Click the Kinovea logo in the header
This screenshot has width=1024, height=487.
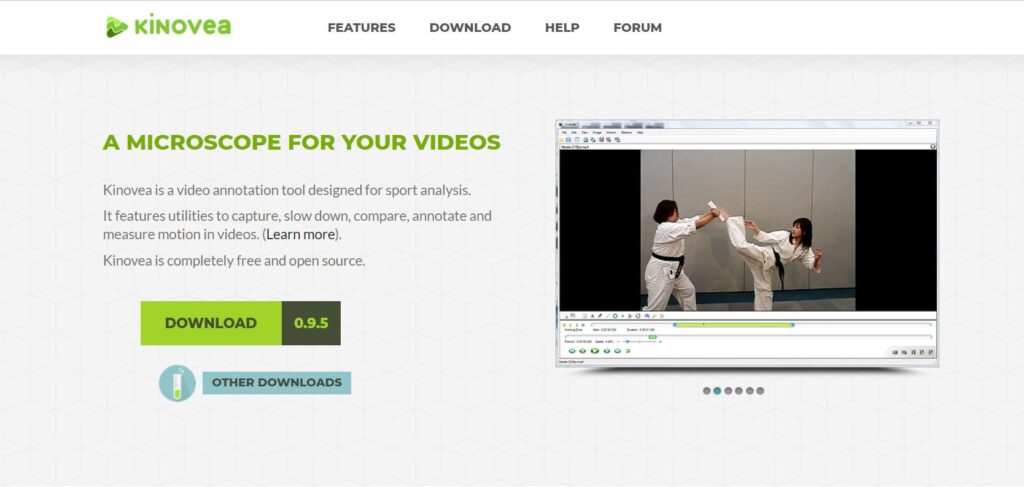click(168, 27)
